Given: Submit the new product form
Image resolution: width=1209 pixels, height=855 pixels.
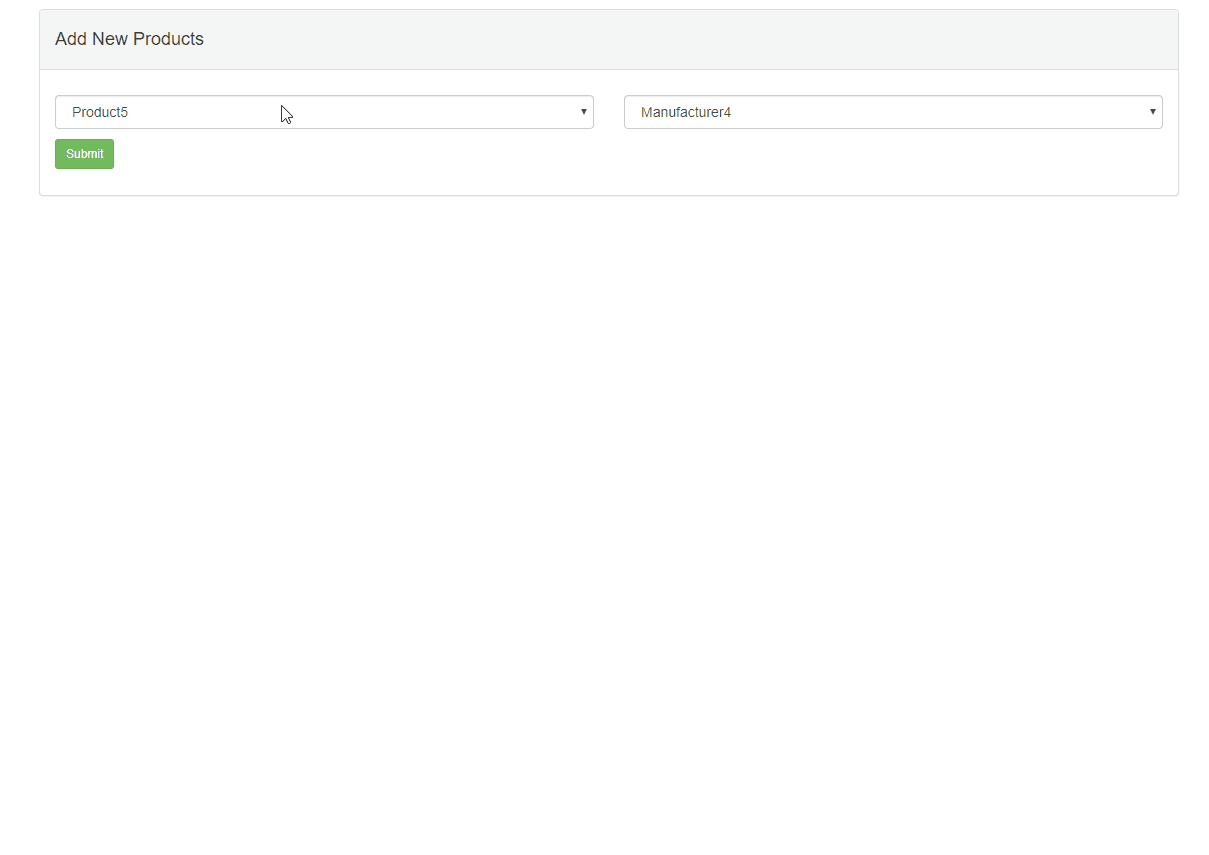Looking at the screenshot, I should 84,154.
